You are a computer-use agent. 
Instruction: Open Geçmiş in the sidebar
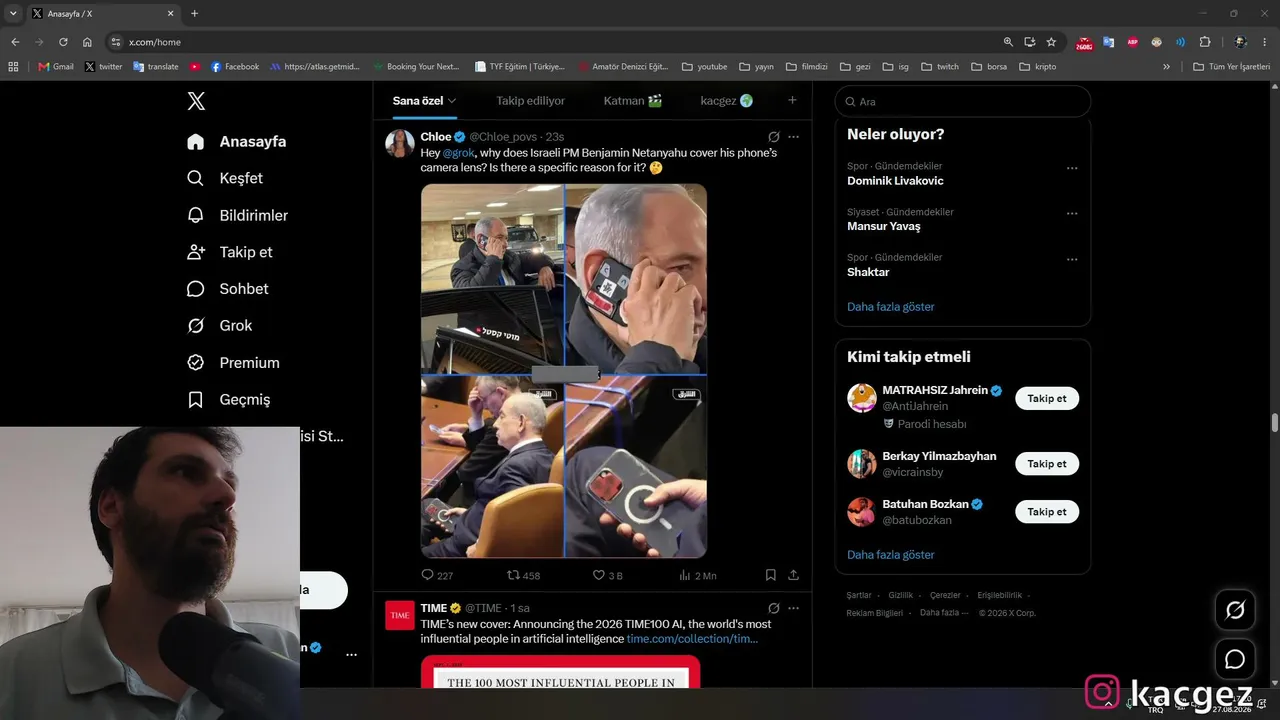coord(229,400)
